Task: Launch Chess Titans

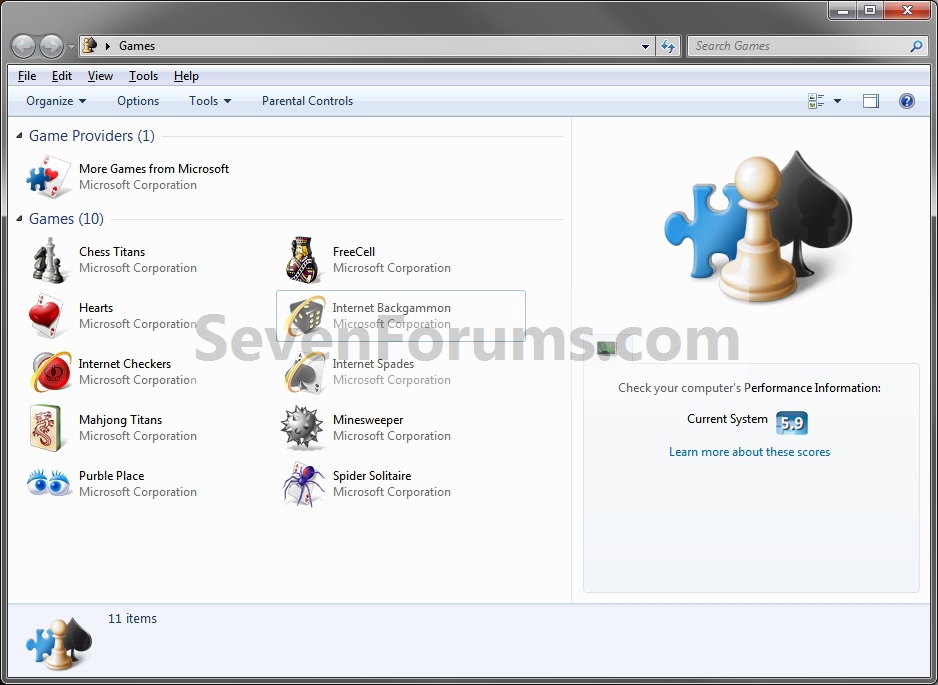Action: (111, 252)
